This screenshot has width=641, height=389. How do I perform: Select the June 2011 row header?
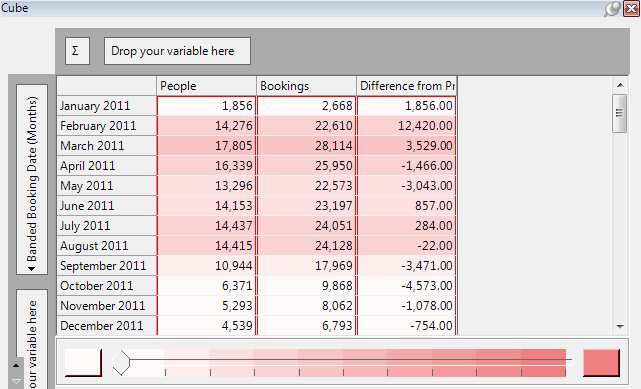(x=107, y=206)
